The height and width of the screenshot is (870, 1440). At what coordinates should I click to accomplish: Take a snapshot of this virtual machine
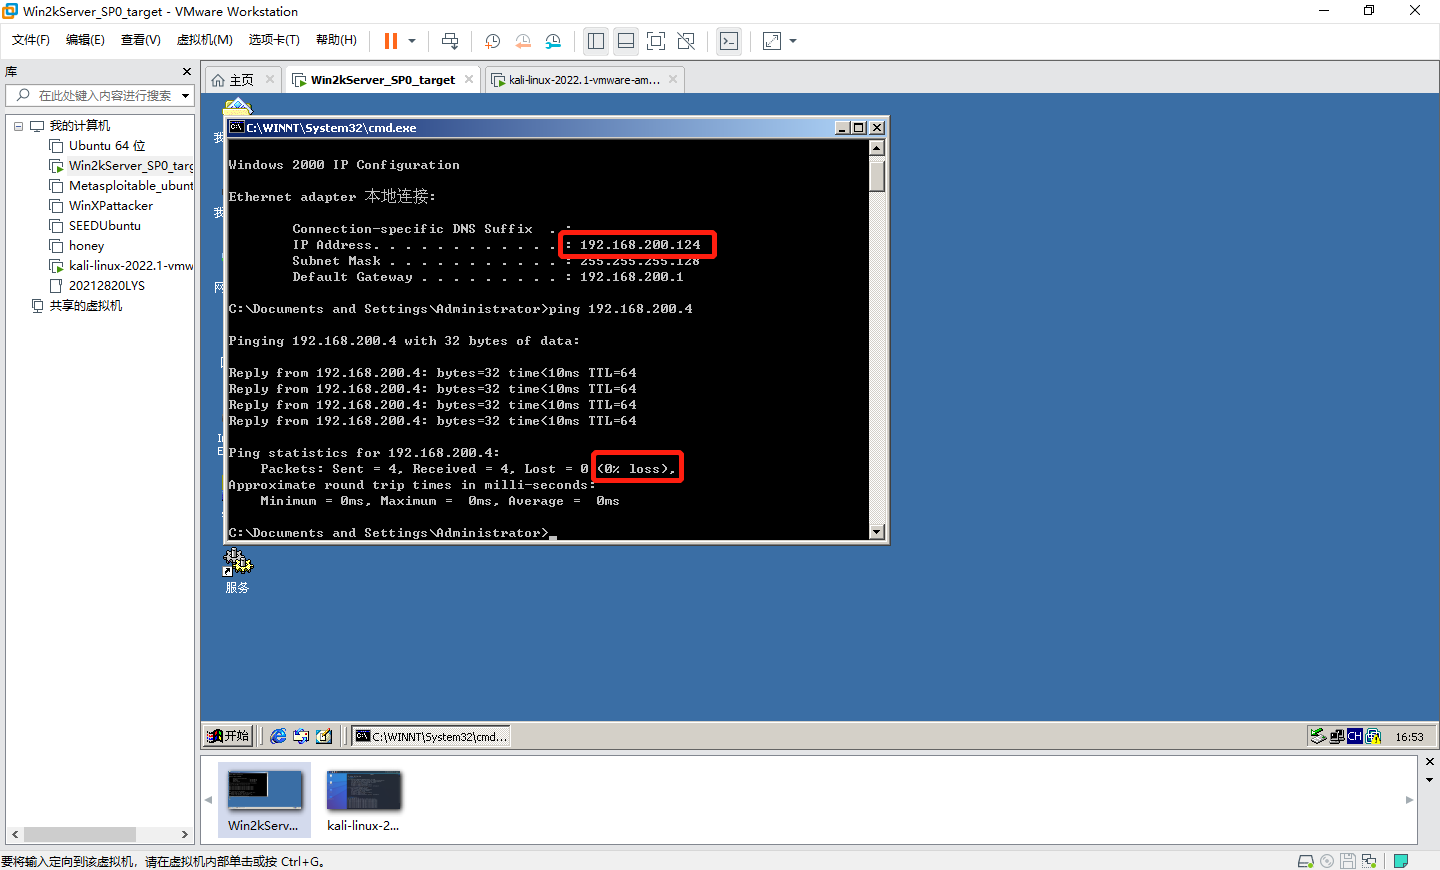pyautogui.click(x=493, y=41)
